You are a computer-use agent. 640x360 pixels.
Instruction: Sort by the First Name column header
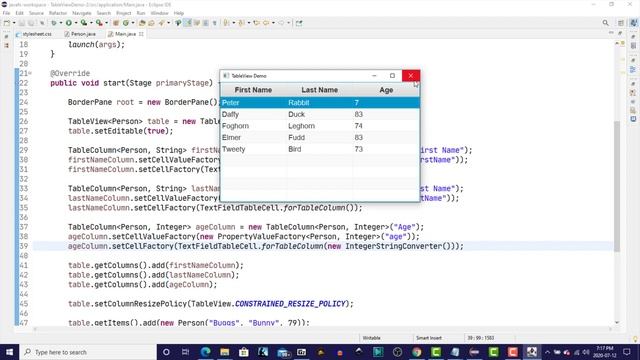(253, 90)
